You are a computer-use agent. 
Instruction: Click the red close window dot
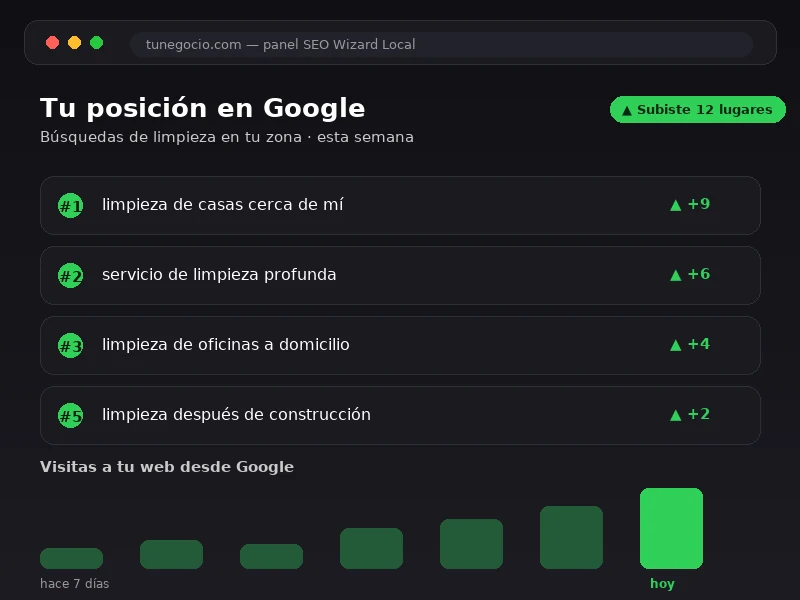53,43
